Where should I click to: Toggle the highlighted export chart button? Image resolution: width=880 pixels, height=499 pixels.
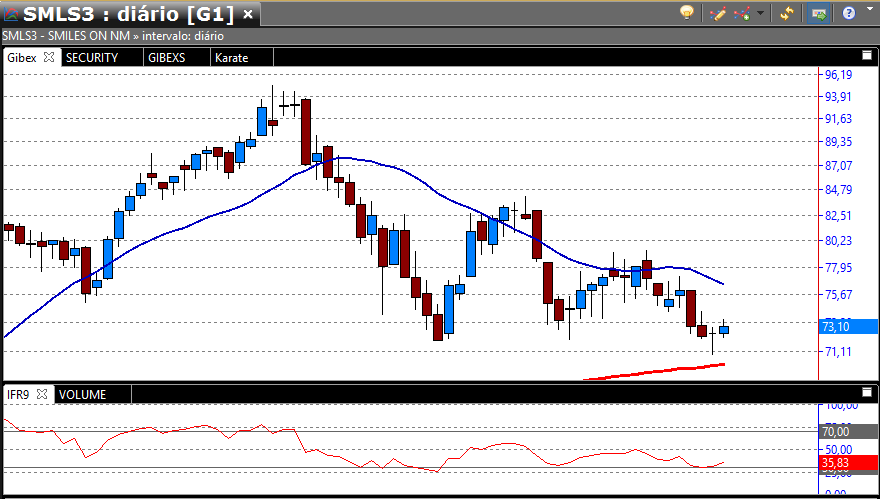(x=819, y=13)
